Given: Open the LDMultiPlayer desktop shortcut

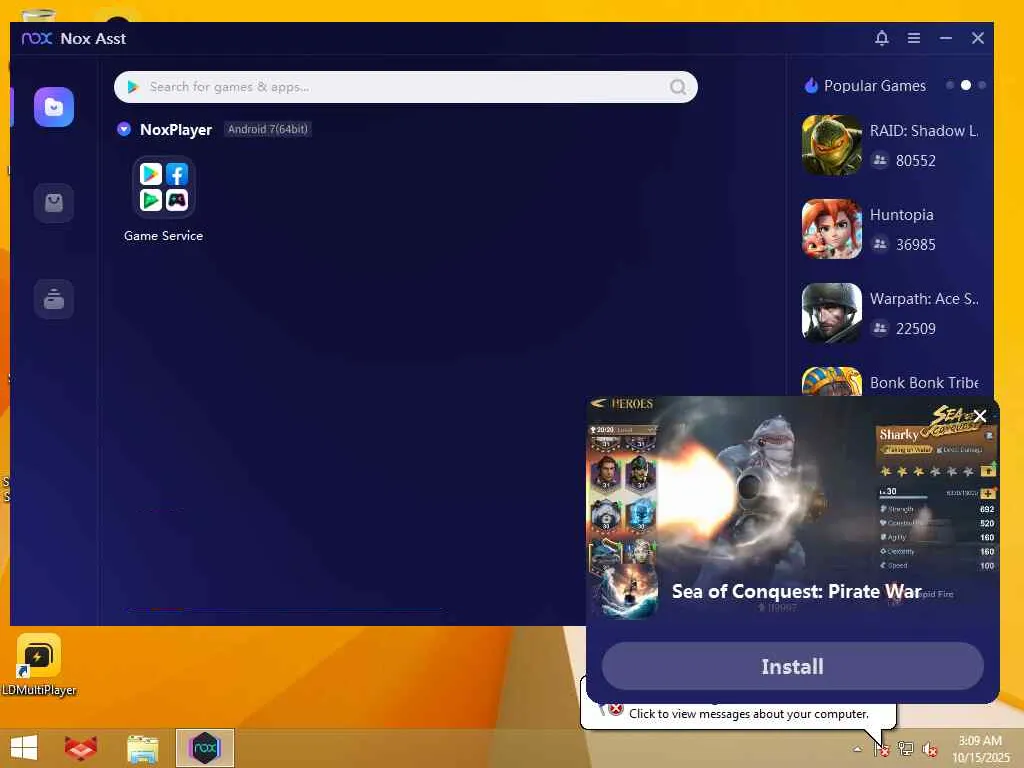Looking at the screenshot, I should (39, 665).
